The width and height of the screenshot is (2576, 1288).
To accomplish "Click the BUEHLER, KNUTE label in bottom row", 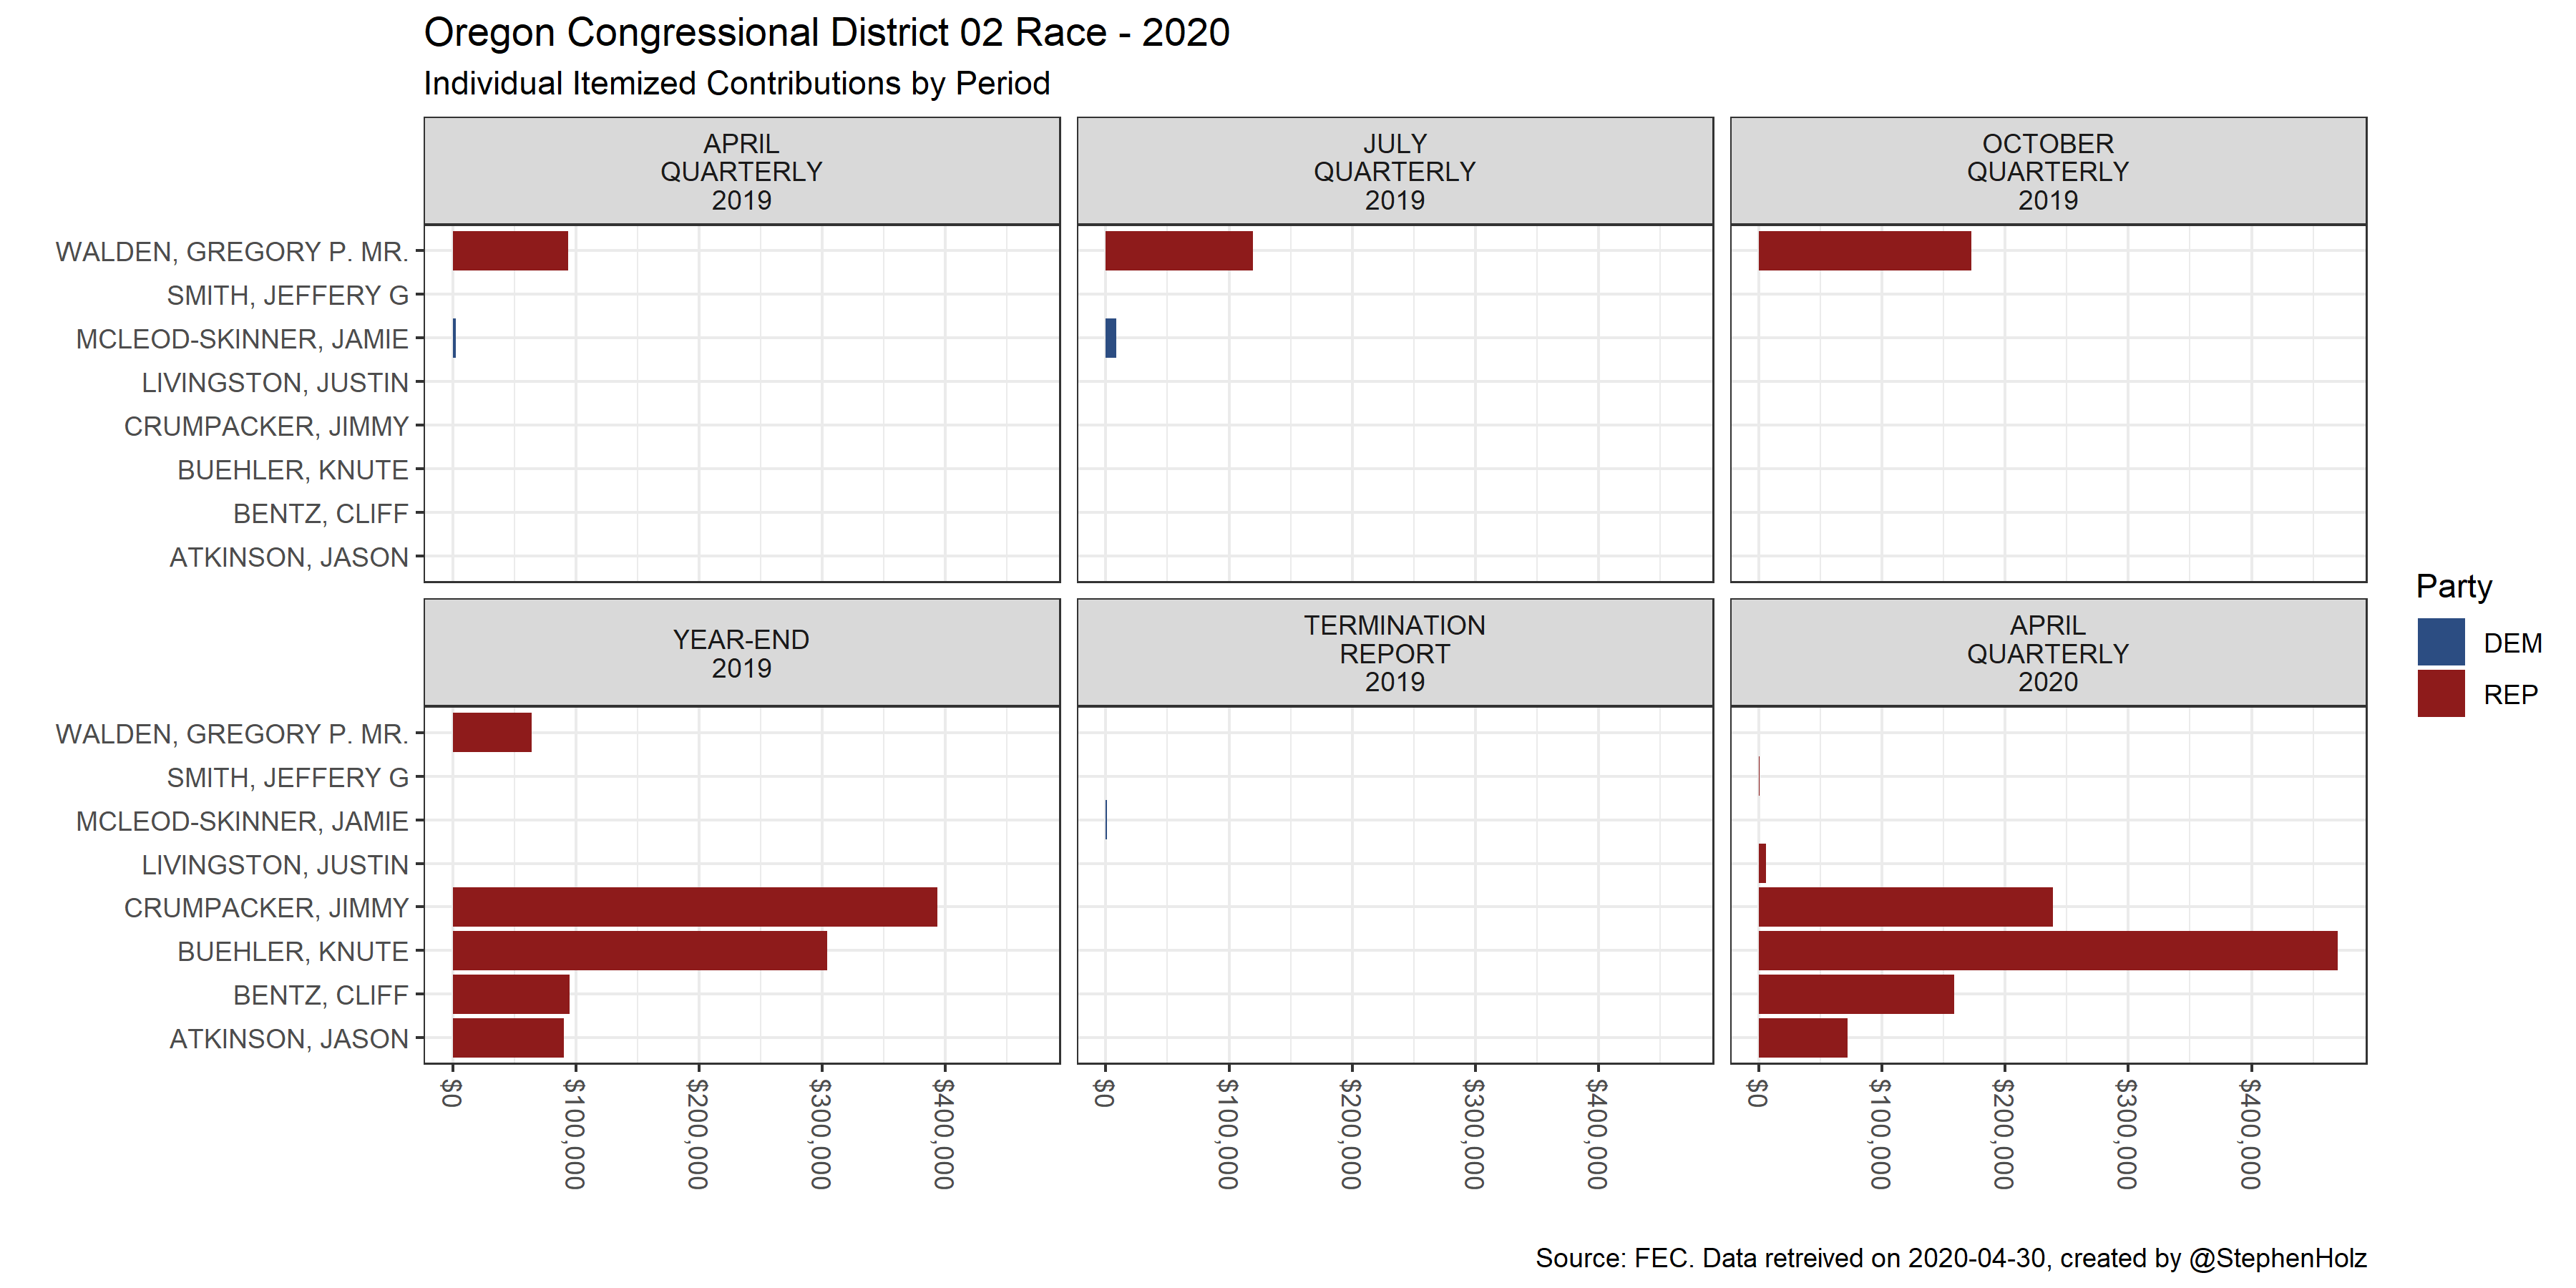I will click(292, 951).
